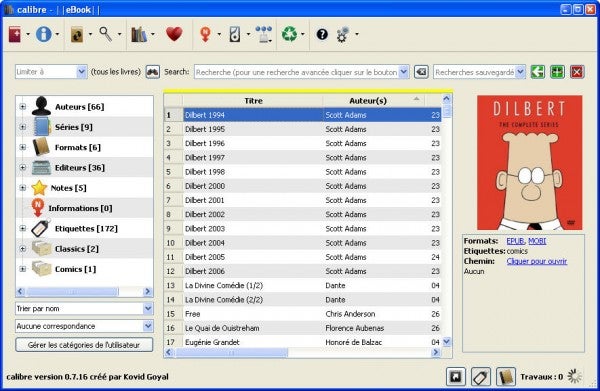Screen dimensions: 600x391
Task: Click the green arrow copy search icon
Action: point(538,72)
